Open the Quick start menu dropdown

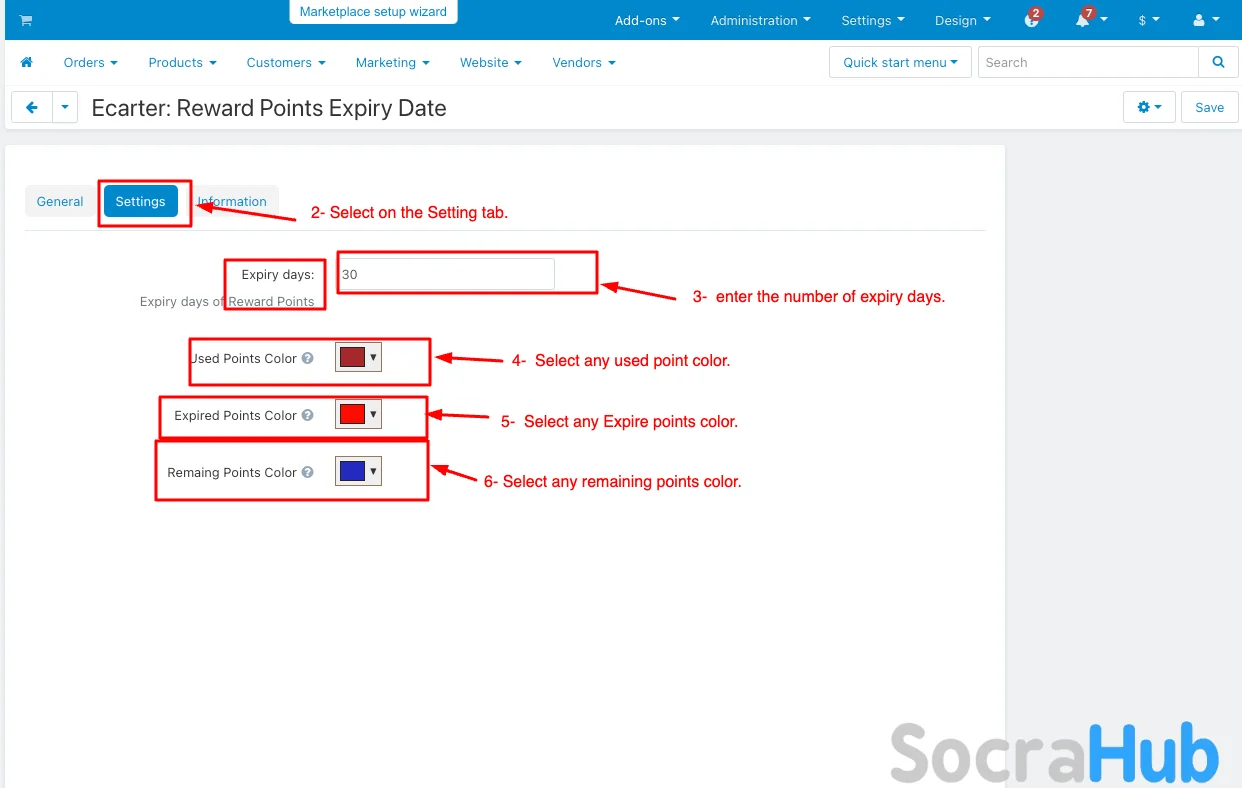pos(900,62)
